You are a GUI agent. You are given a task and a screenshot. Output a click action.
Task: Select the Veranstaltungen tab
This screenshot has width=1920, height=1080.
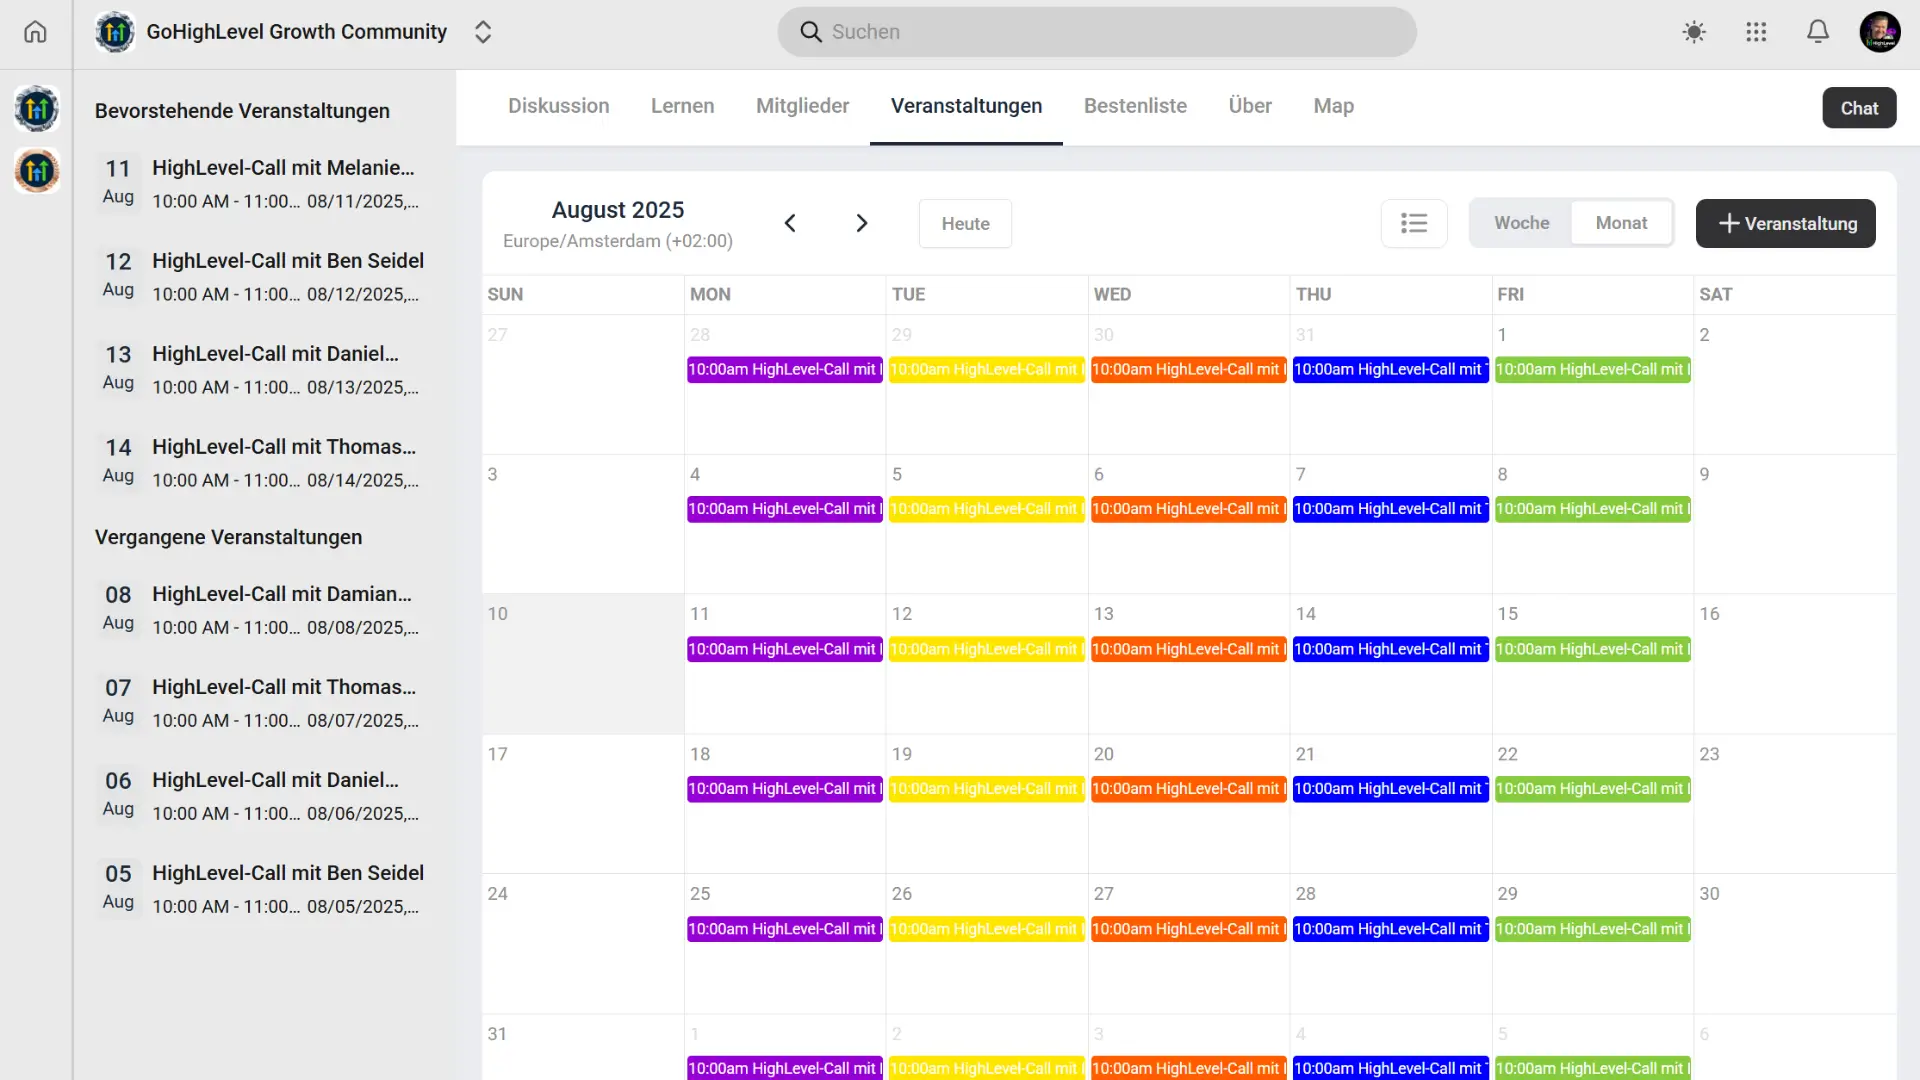[x=966, y=106]
